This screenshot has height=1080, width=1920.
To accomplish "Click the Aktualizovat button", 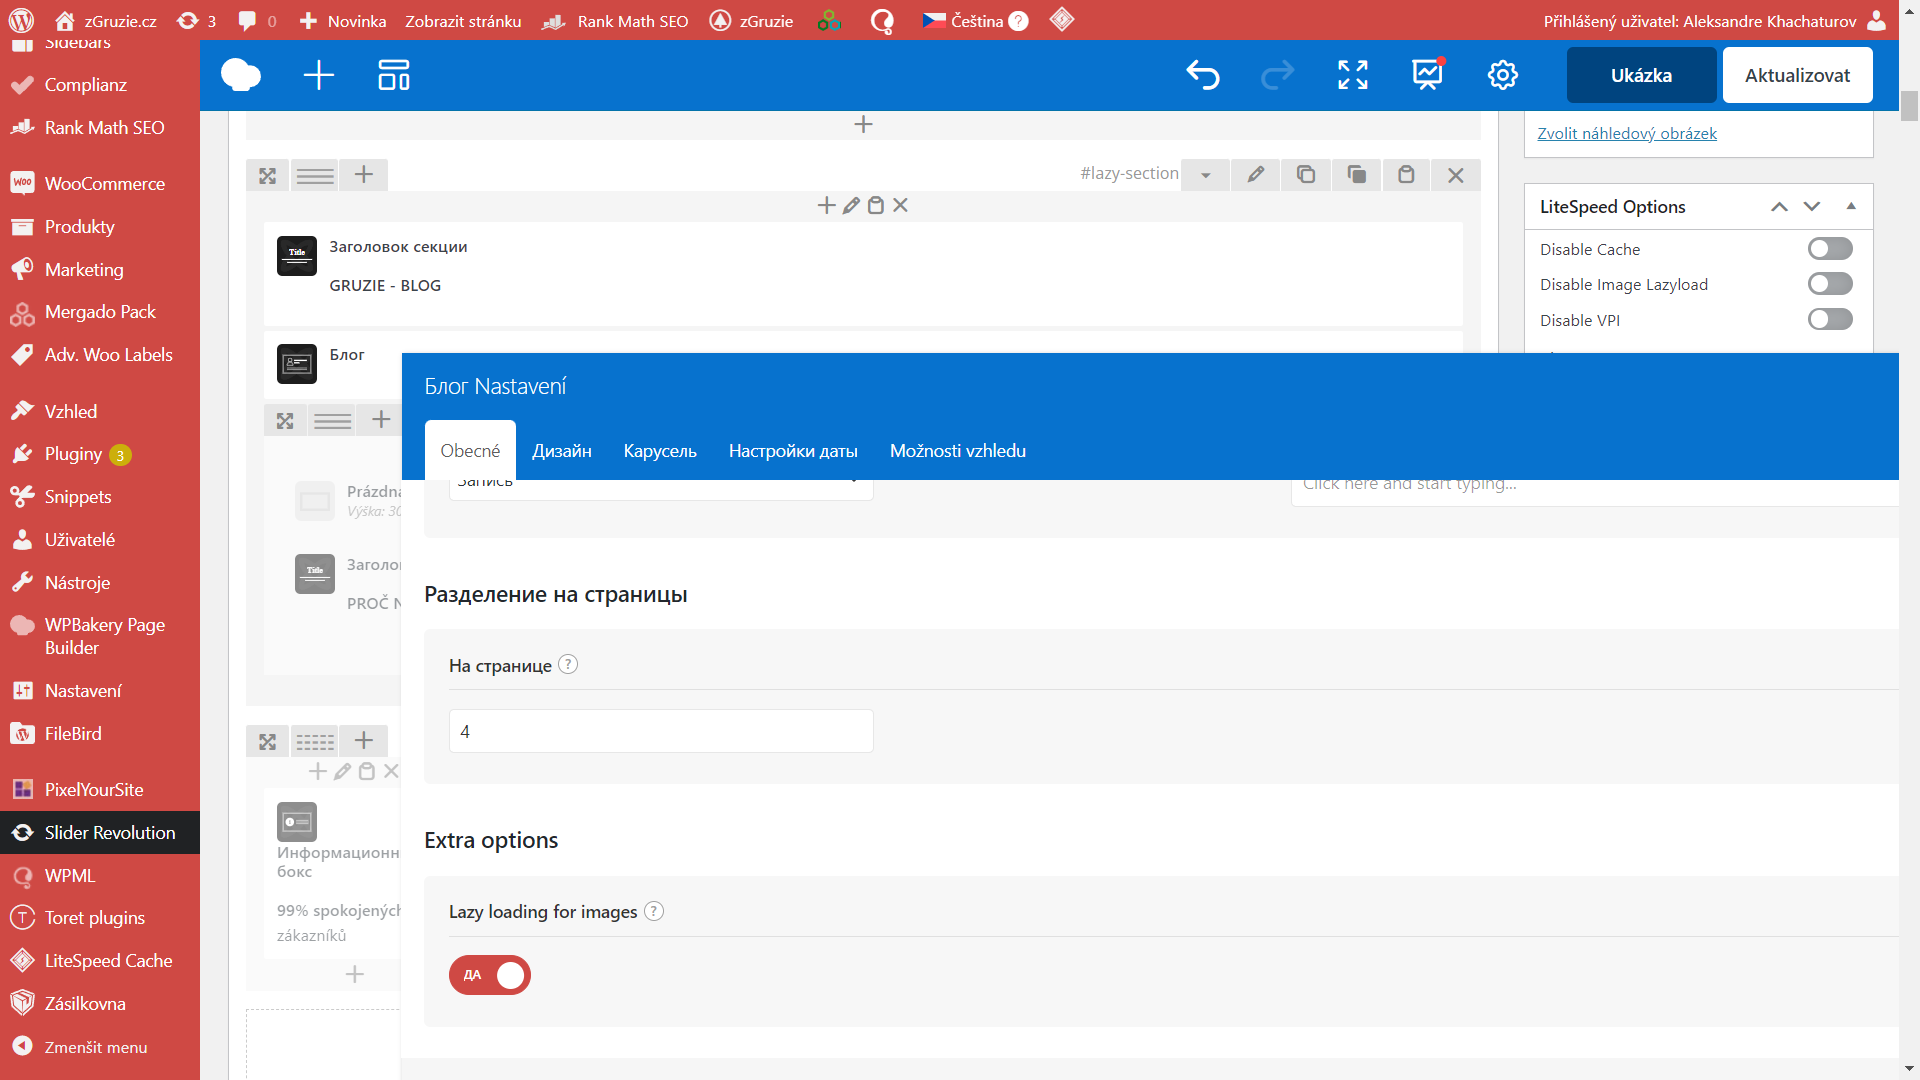I will click(x=1797, y=75).
